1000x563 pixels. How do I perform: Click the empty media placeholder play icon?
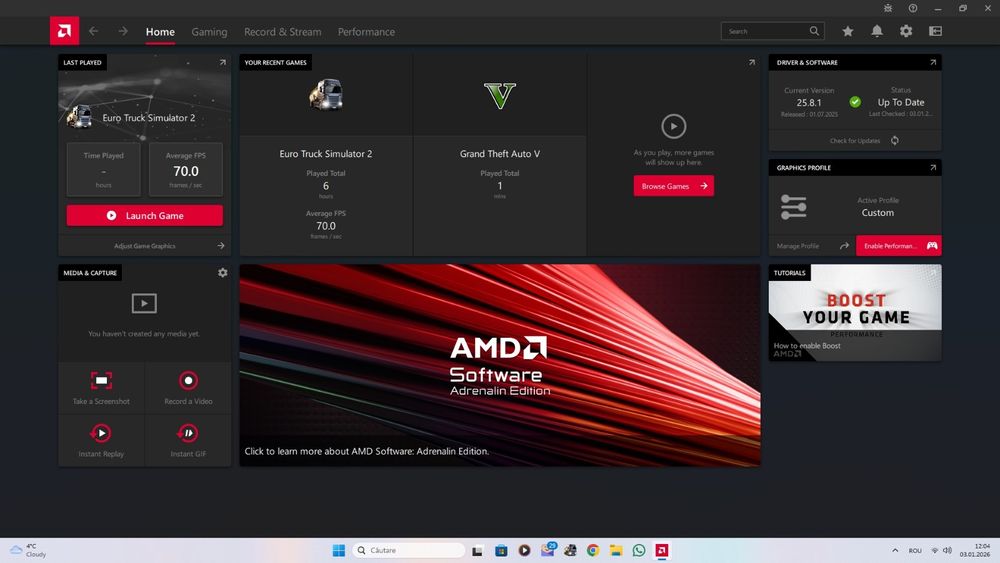tap(144, 303)
